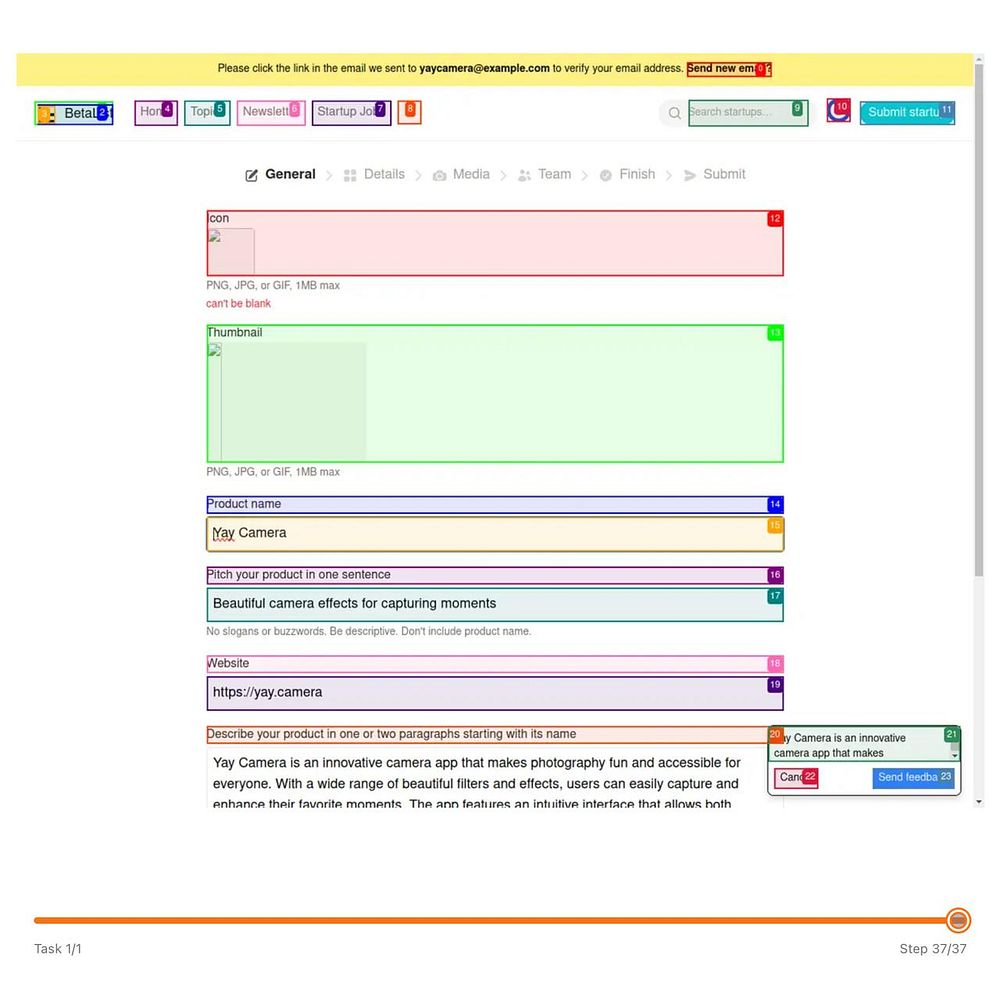Open the BetaList logo home link
This screenshot has width=1000, height=995.
[74, 114]
